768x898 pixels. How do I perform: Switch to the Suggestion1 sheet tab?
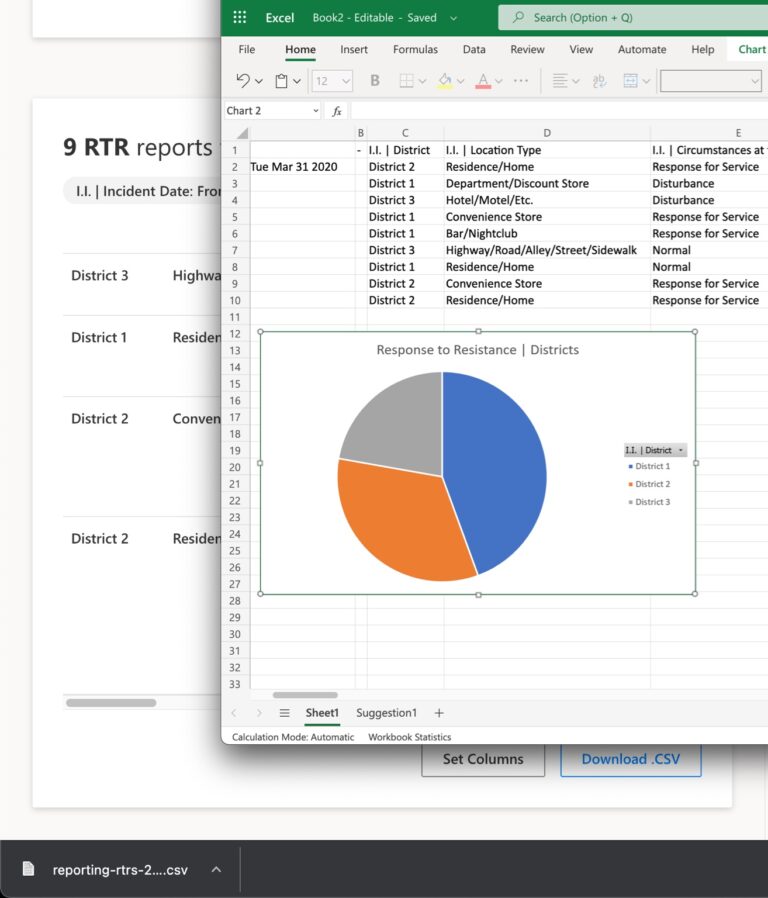coord(386,713)
